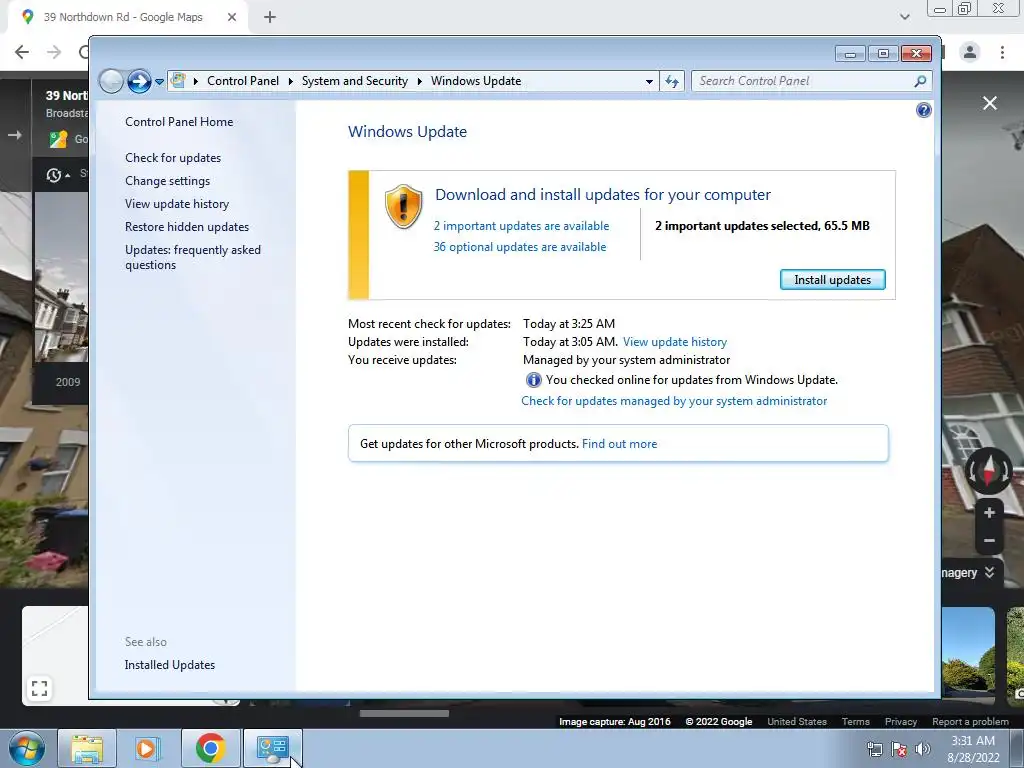The height and width of the screenshot is (768, 1024).
Task: Select Check for updates in sidebar
Action: coord(173,158)
